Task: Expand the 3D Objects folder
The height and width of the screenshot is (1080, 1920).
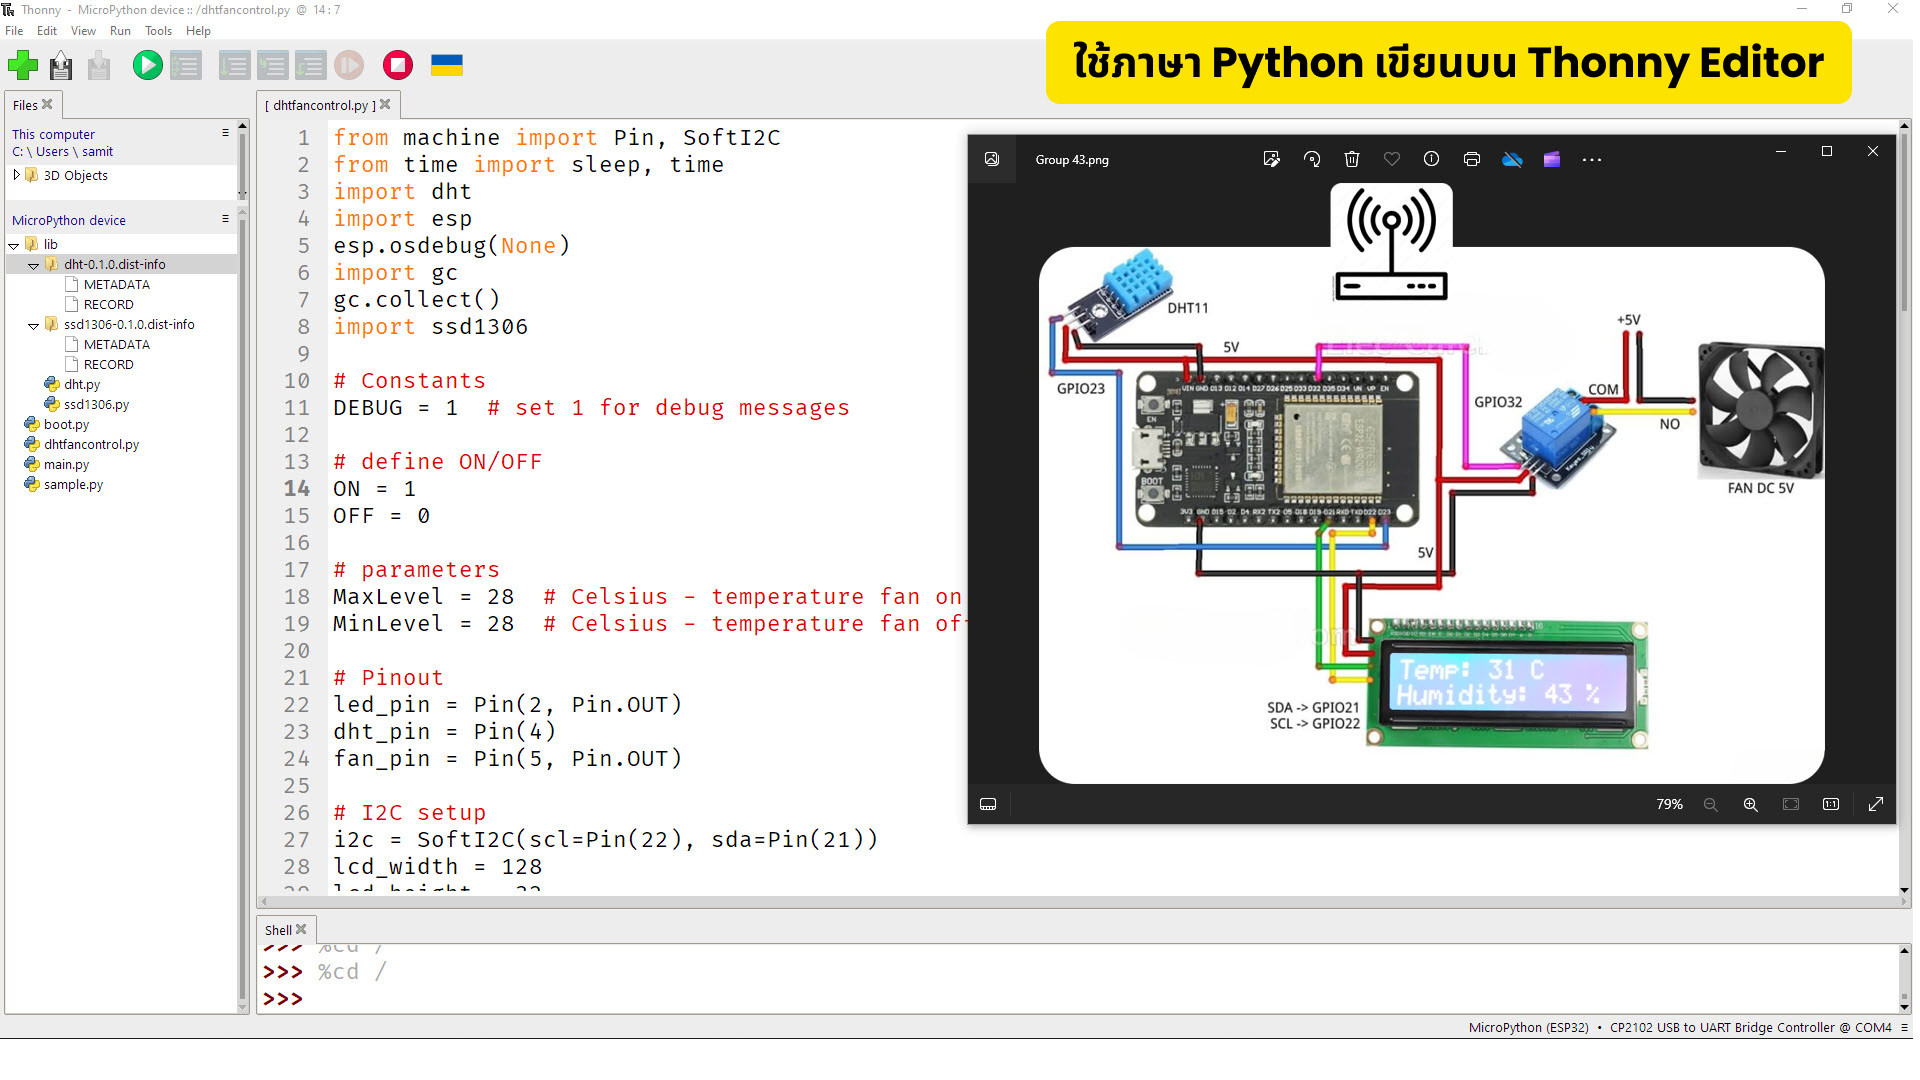Action: coord(16,175)
